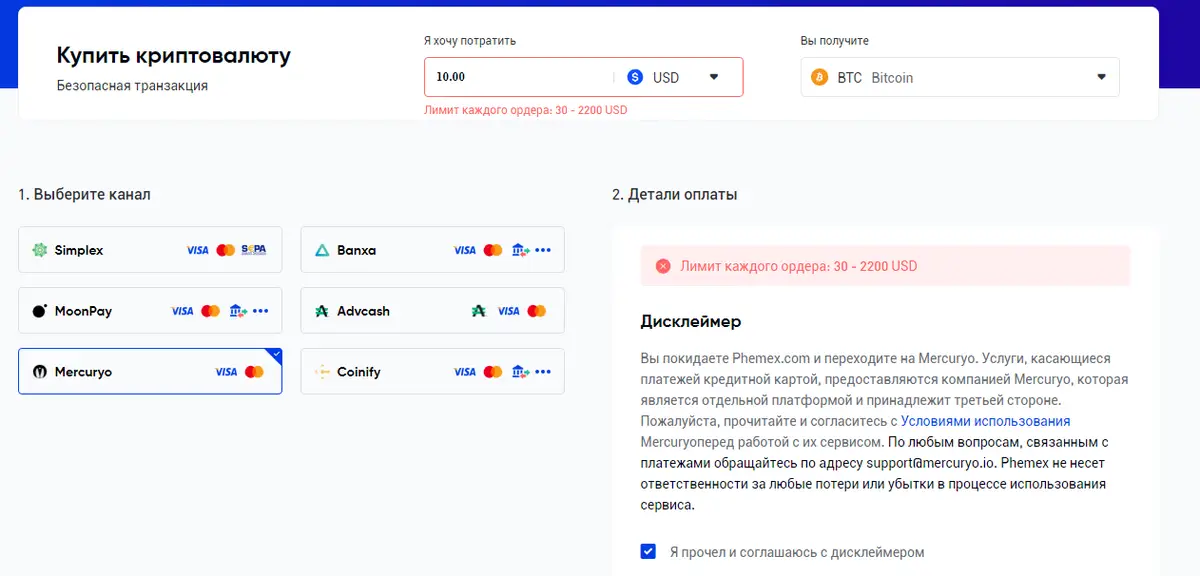
Task: Click the Banxa triangle logo icon
Action: 322,250
